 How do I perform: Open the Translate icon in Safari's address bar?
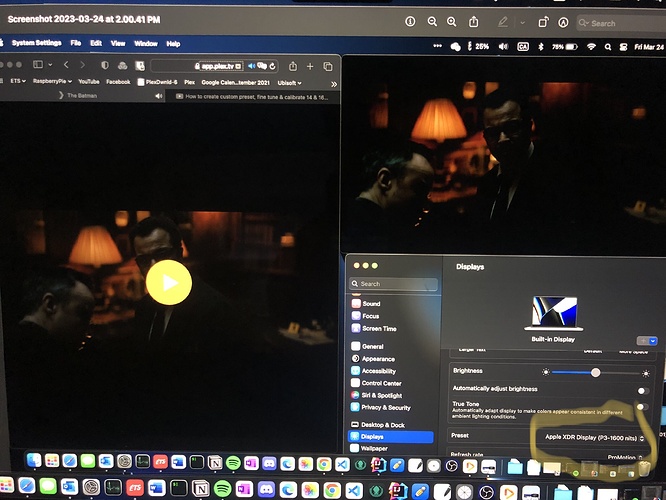coord(262,66)
